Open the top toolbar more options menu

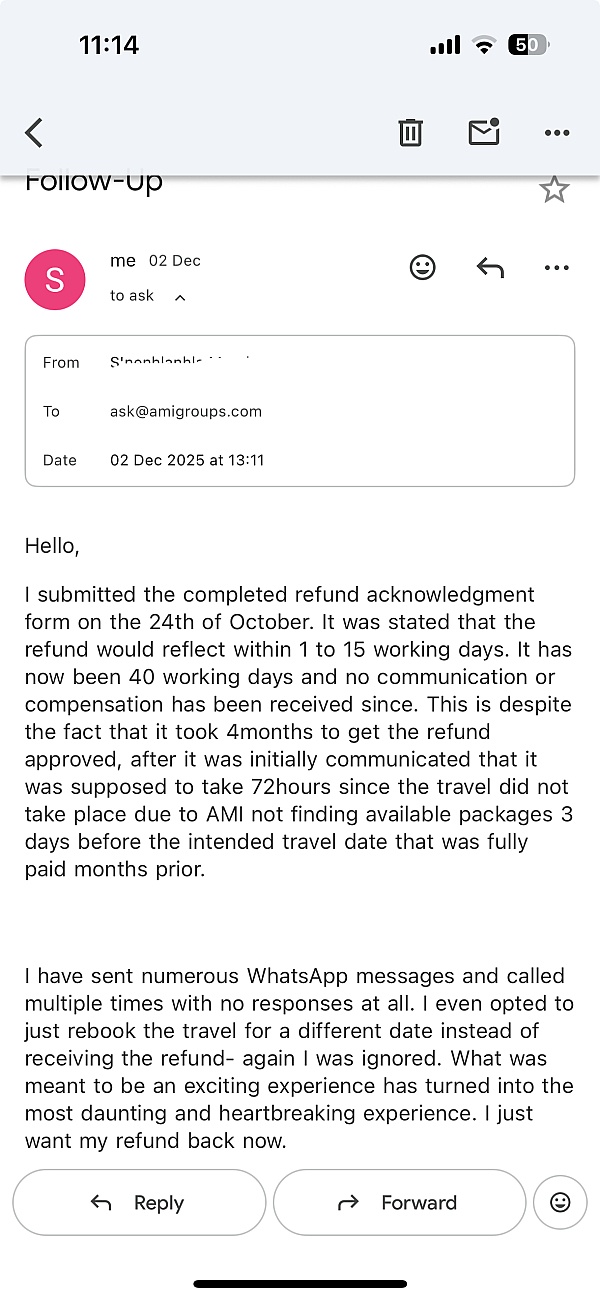click(x=556, y=132)
